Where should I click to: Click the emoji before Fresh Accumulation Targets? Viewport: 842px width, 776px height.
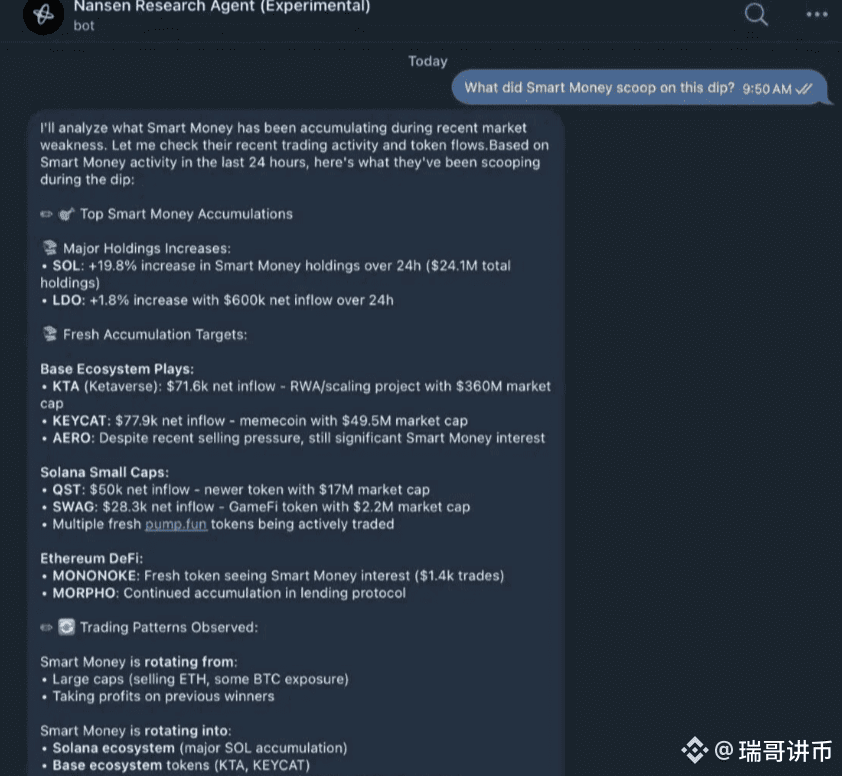(50, 334)
